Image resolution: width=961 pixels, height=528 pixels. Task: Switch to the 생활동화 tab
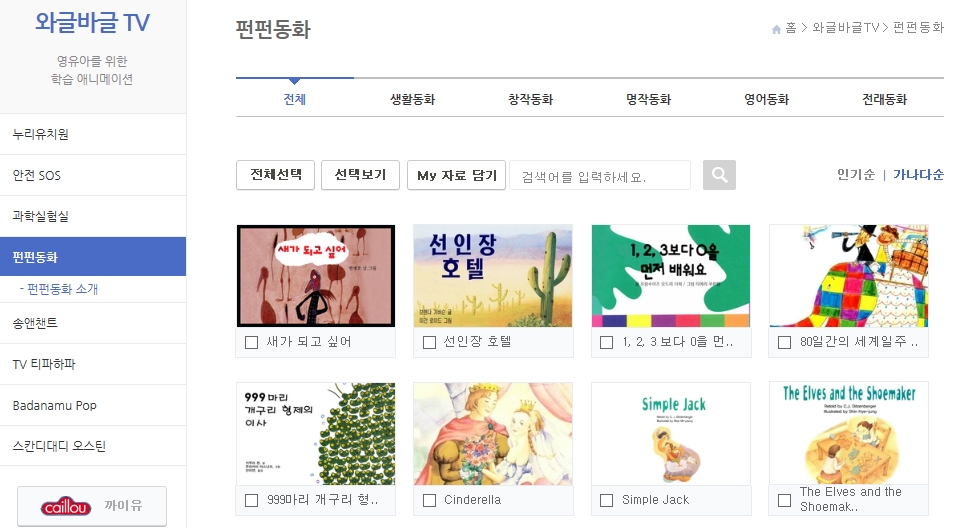click(x=412, y=99)
